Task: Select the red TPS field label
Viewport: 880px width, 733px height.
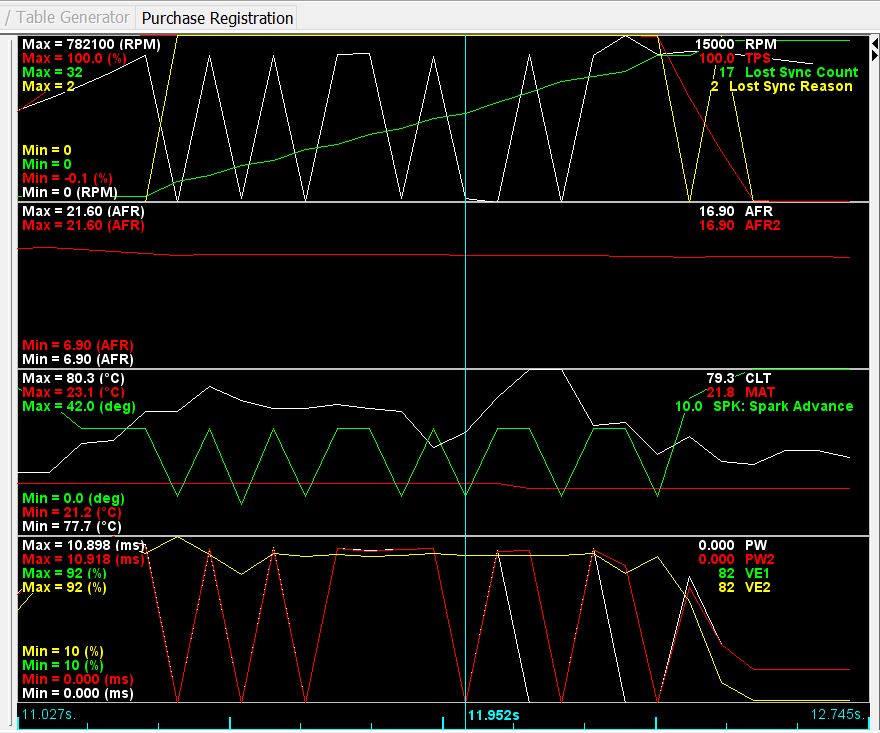Action: (x=760, y=59)
